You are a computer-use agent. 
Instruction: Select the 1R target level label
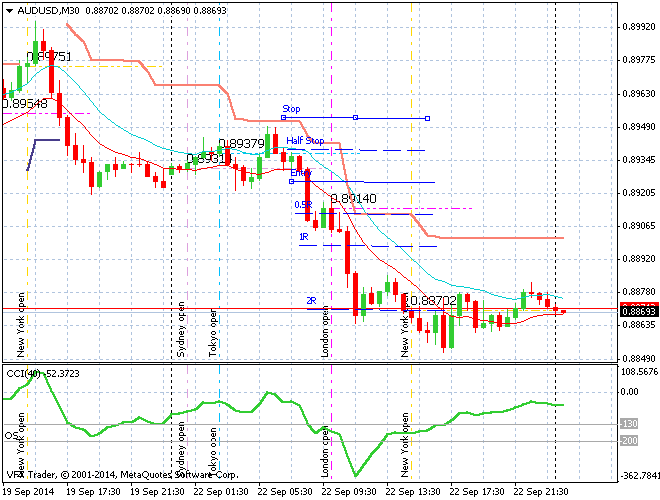303,237
